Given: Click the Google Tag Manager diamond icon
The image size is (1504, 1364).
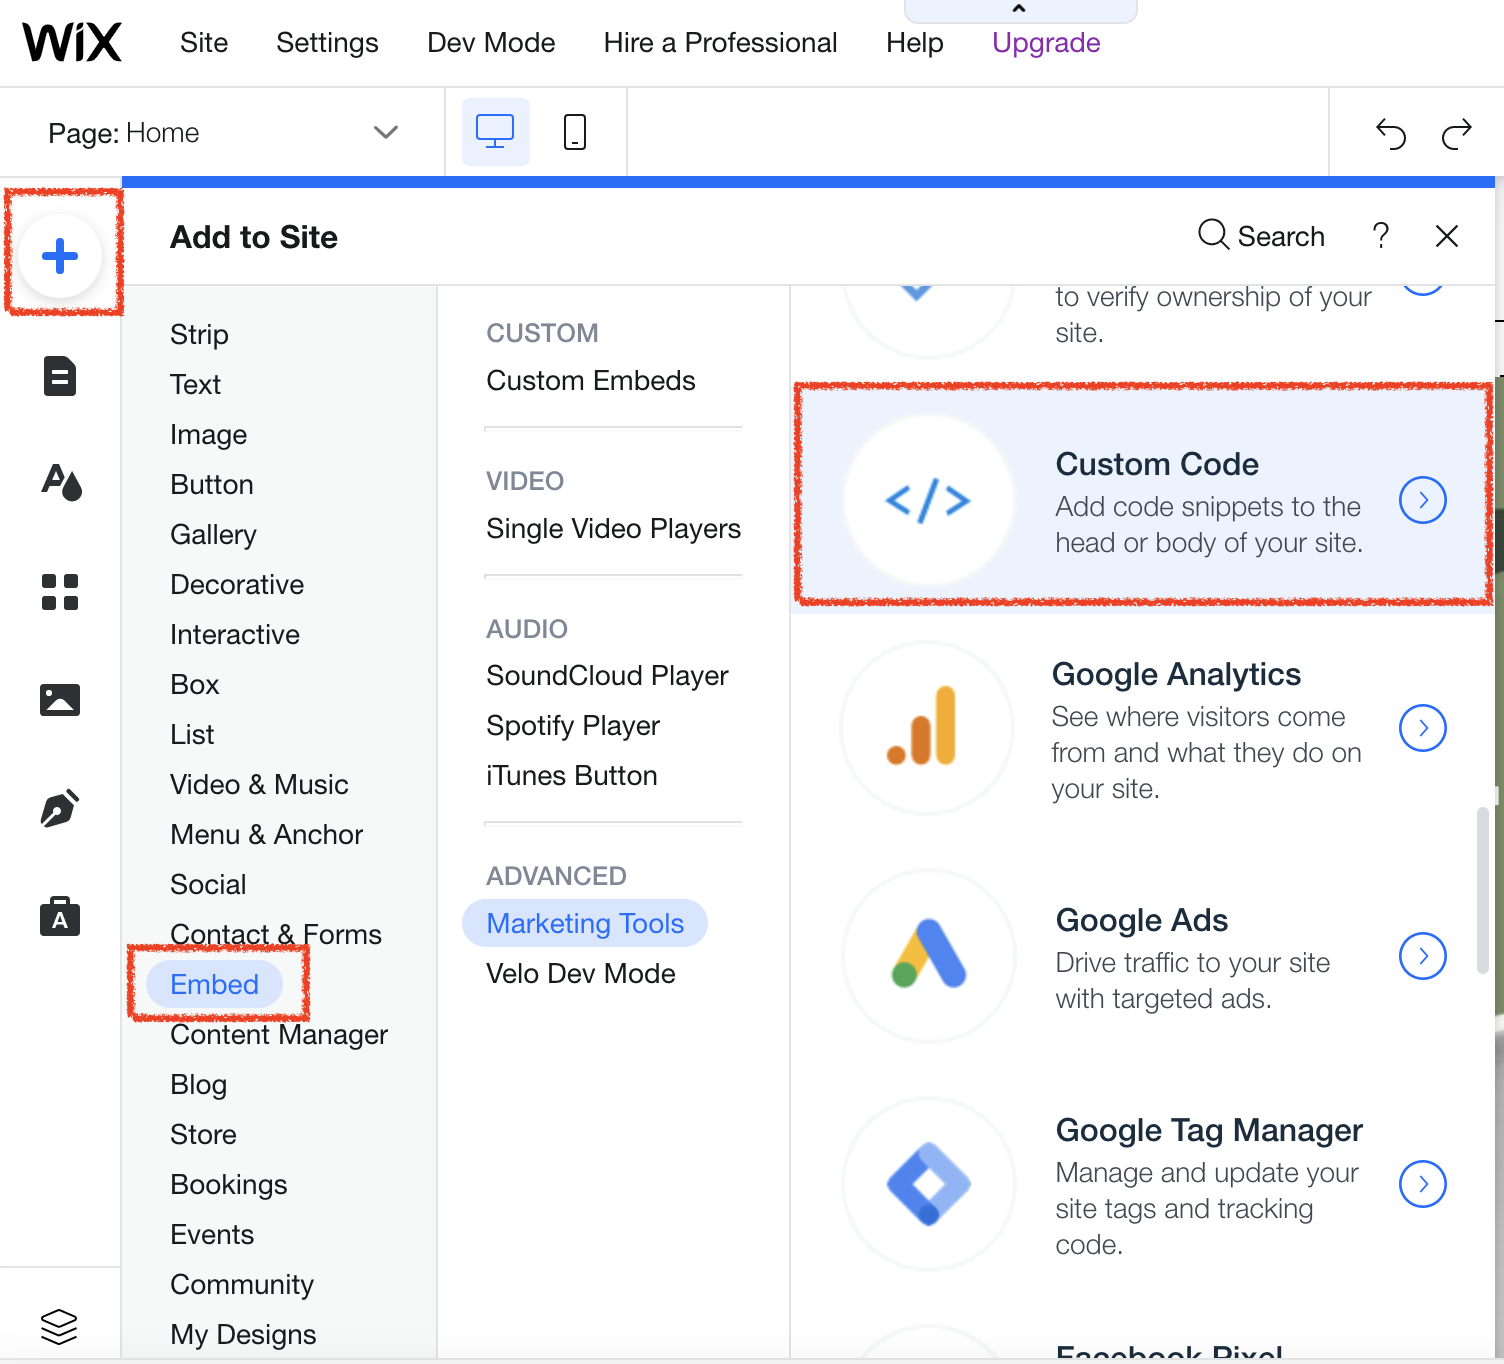Looking at the screenshot, I should click(928, 1184).
